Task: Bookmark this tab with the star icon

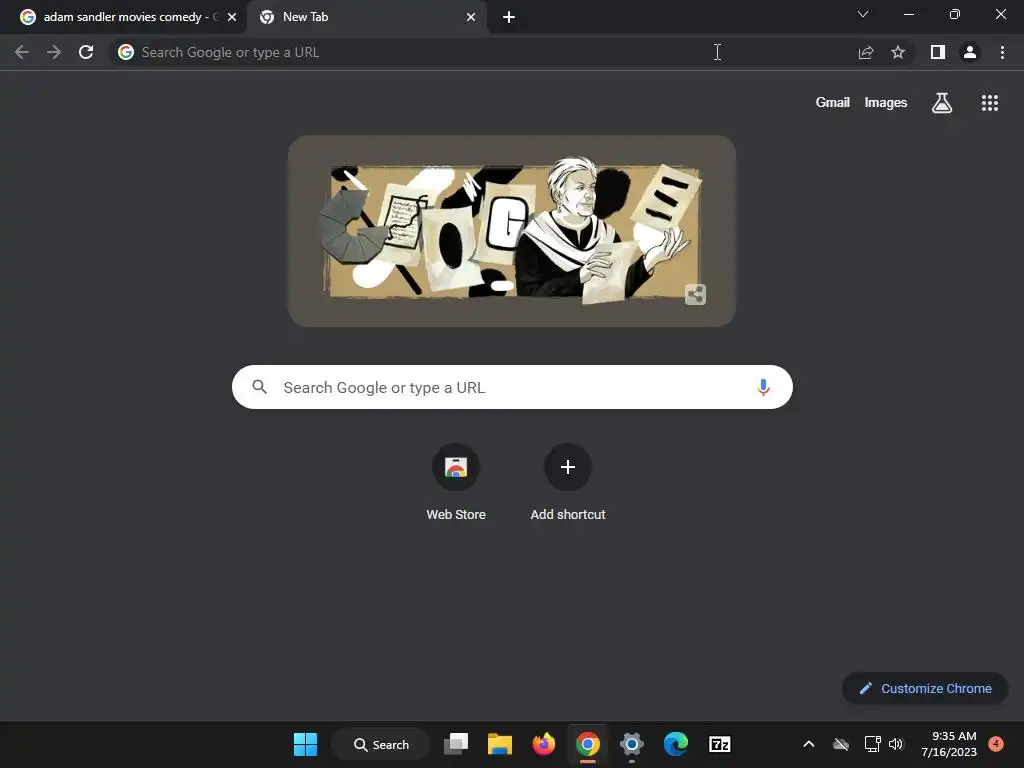Action: pyautogui.click(x=898, y=52)
